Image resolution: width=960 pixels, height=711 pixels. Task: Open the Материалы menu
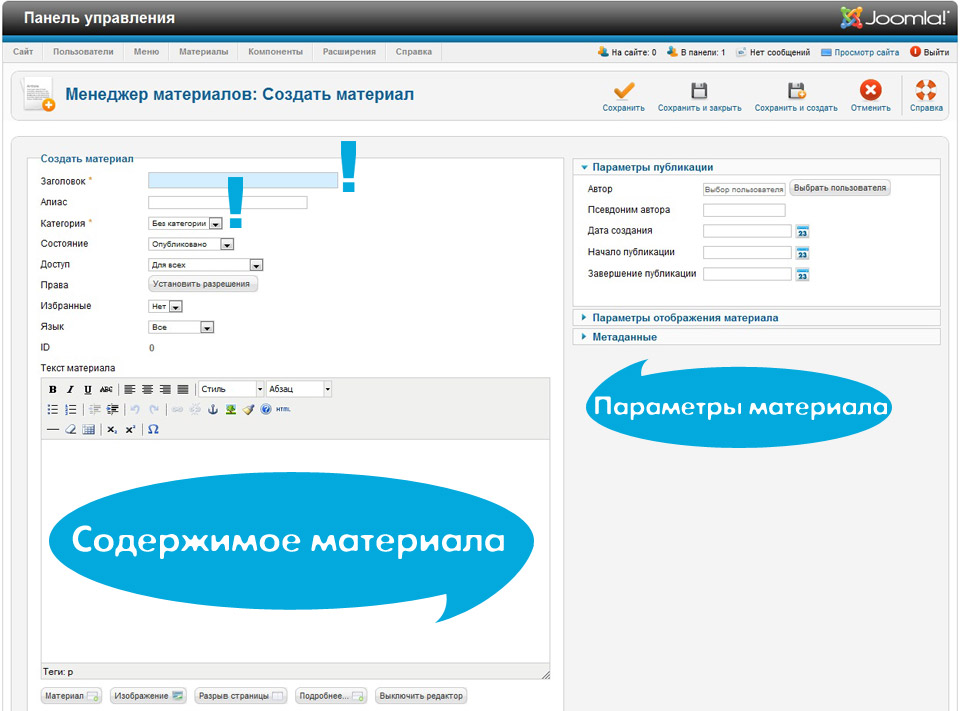(203, 52)
